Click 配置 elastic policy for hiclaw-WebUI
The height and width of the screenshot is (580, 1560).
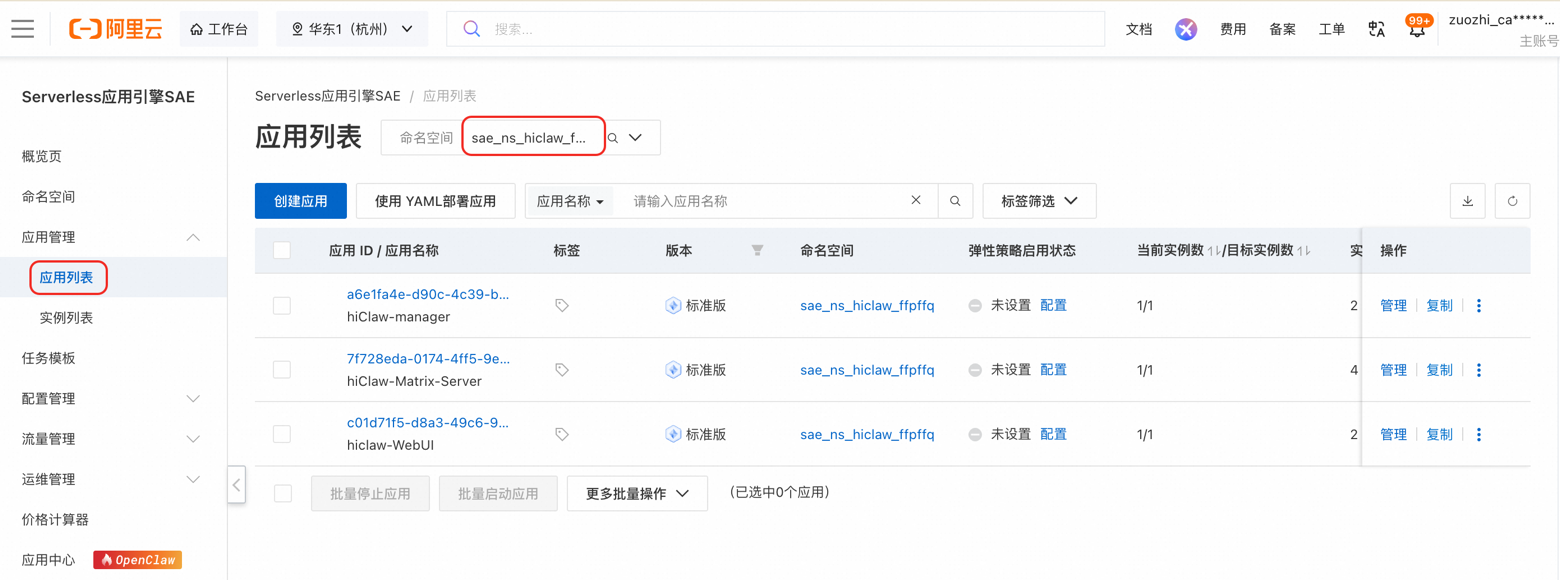(x=1053, y=434)
